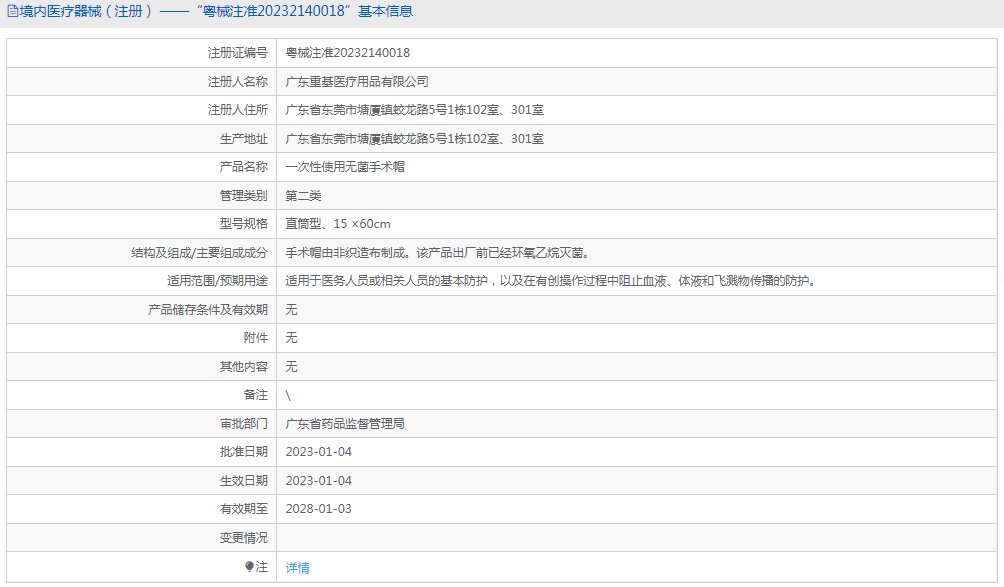
Task: Click the 审批部门 label
Action: tap(243, 424)
